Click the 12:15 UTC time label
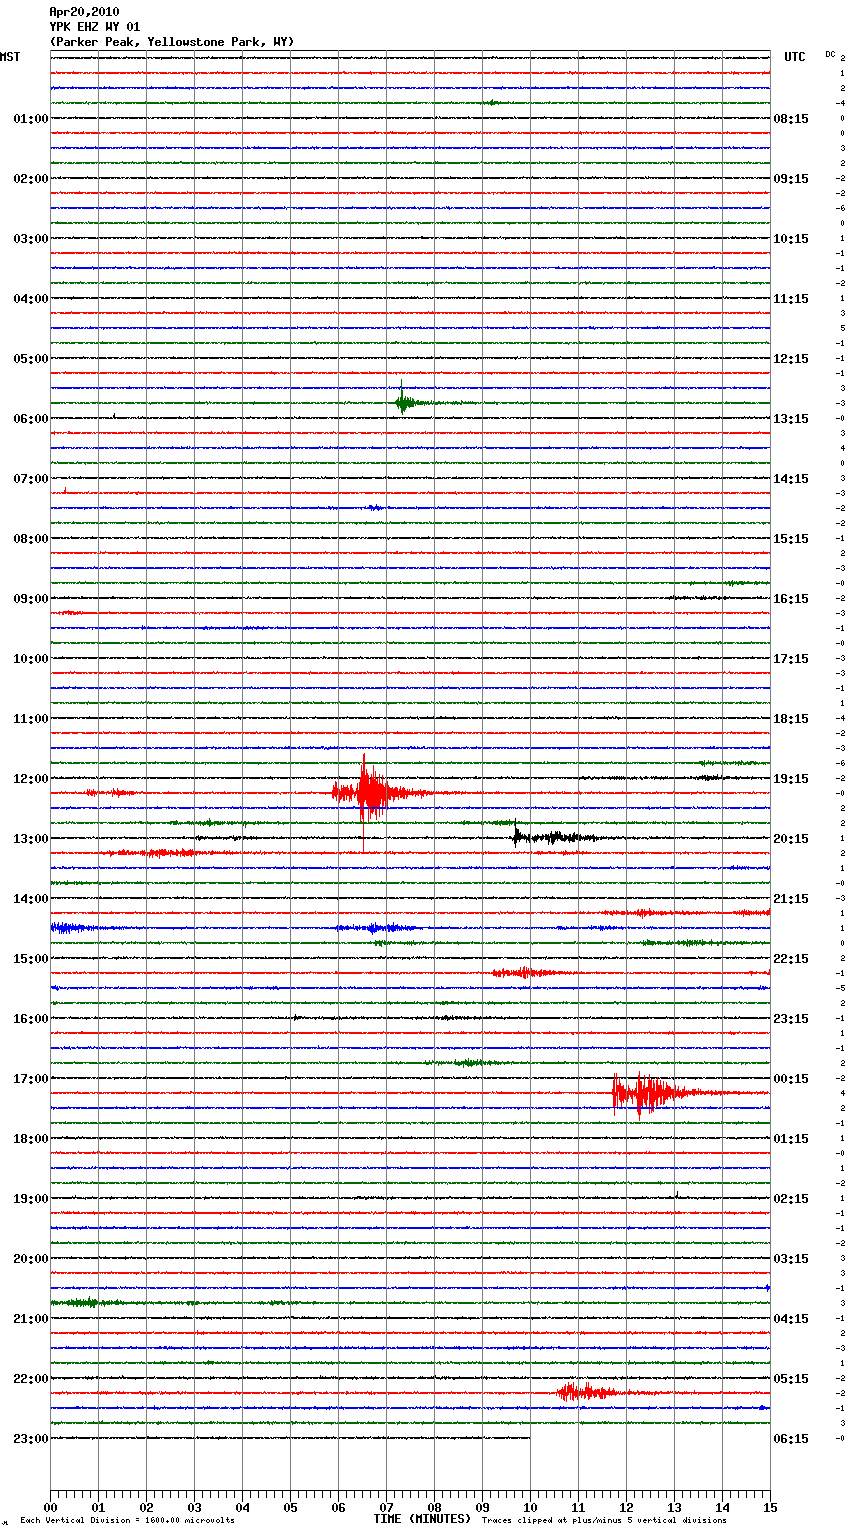Viewport: 850px width, 1534px height. 791,359
